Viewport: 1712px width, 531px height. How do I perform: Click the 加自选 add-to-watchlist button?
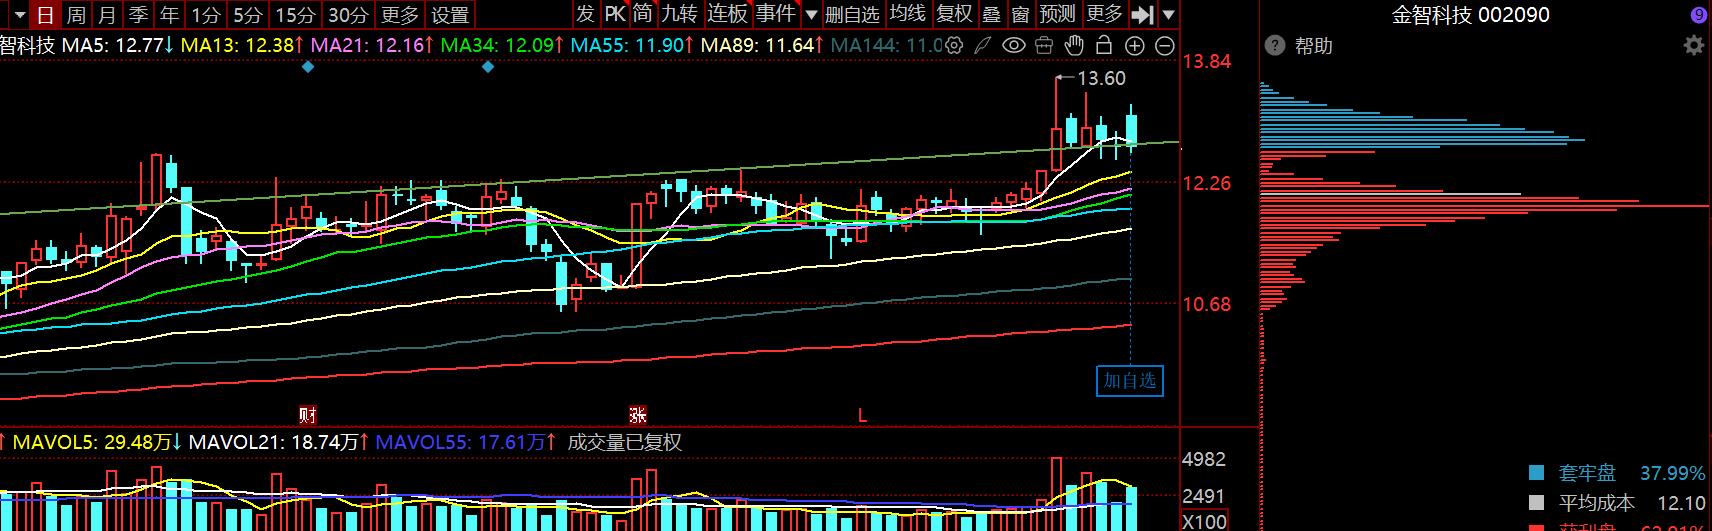[1130, 380]
